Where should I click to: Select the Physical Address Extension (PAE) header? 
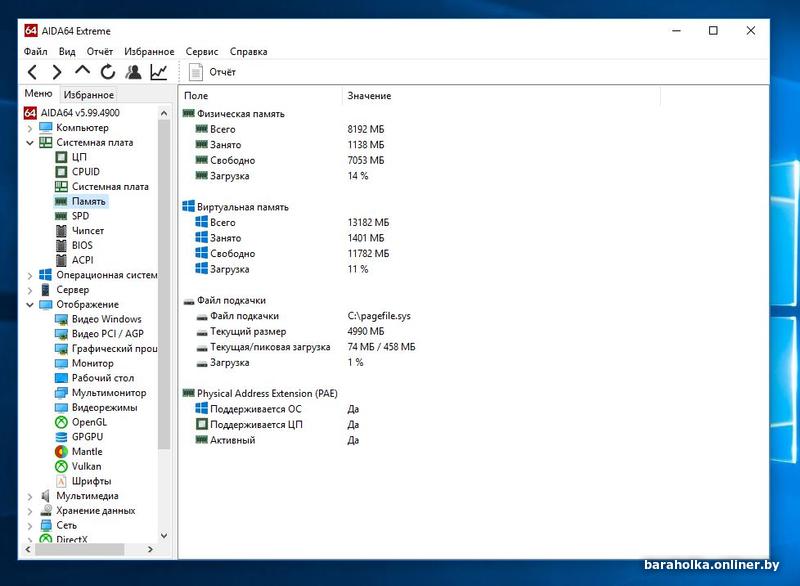click(267, 394)
